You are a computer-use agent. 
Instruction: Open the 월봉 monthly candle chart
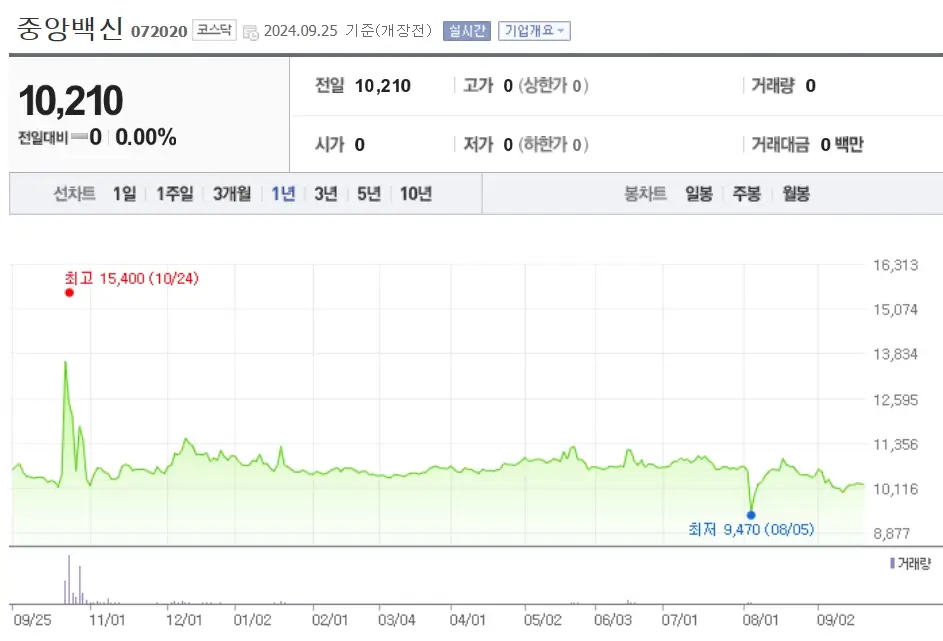(795, 195)
